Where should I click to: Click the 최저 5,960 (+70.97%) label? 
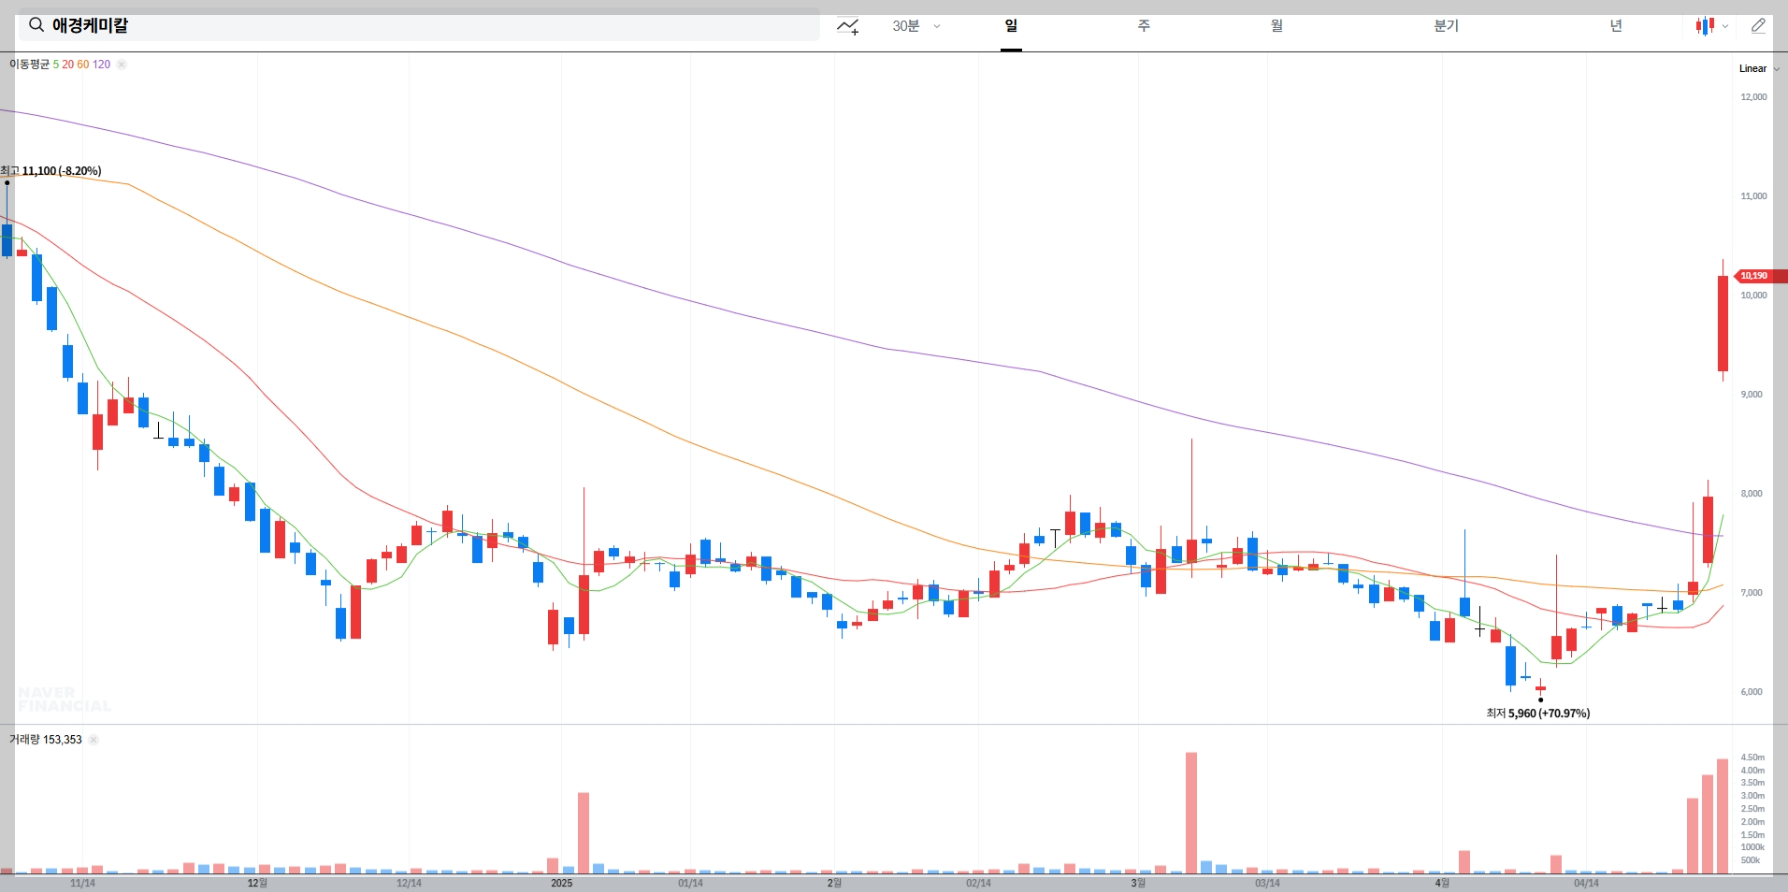point(1538,713)
